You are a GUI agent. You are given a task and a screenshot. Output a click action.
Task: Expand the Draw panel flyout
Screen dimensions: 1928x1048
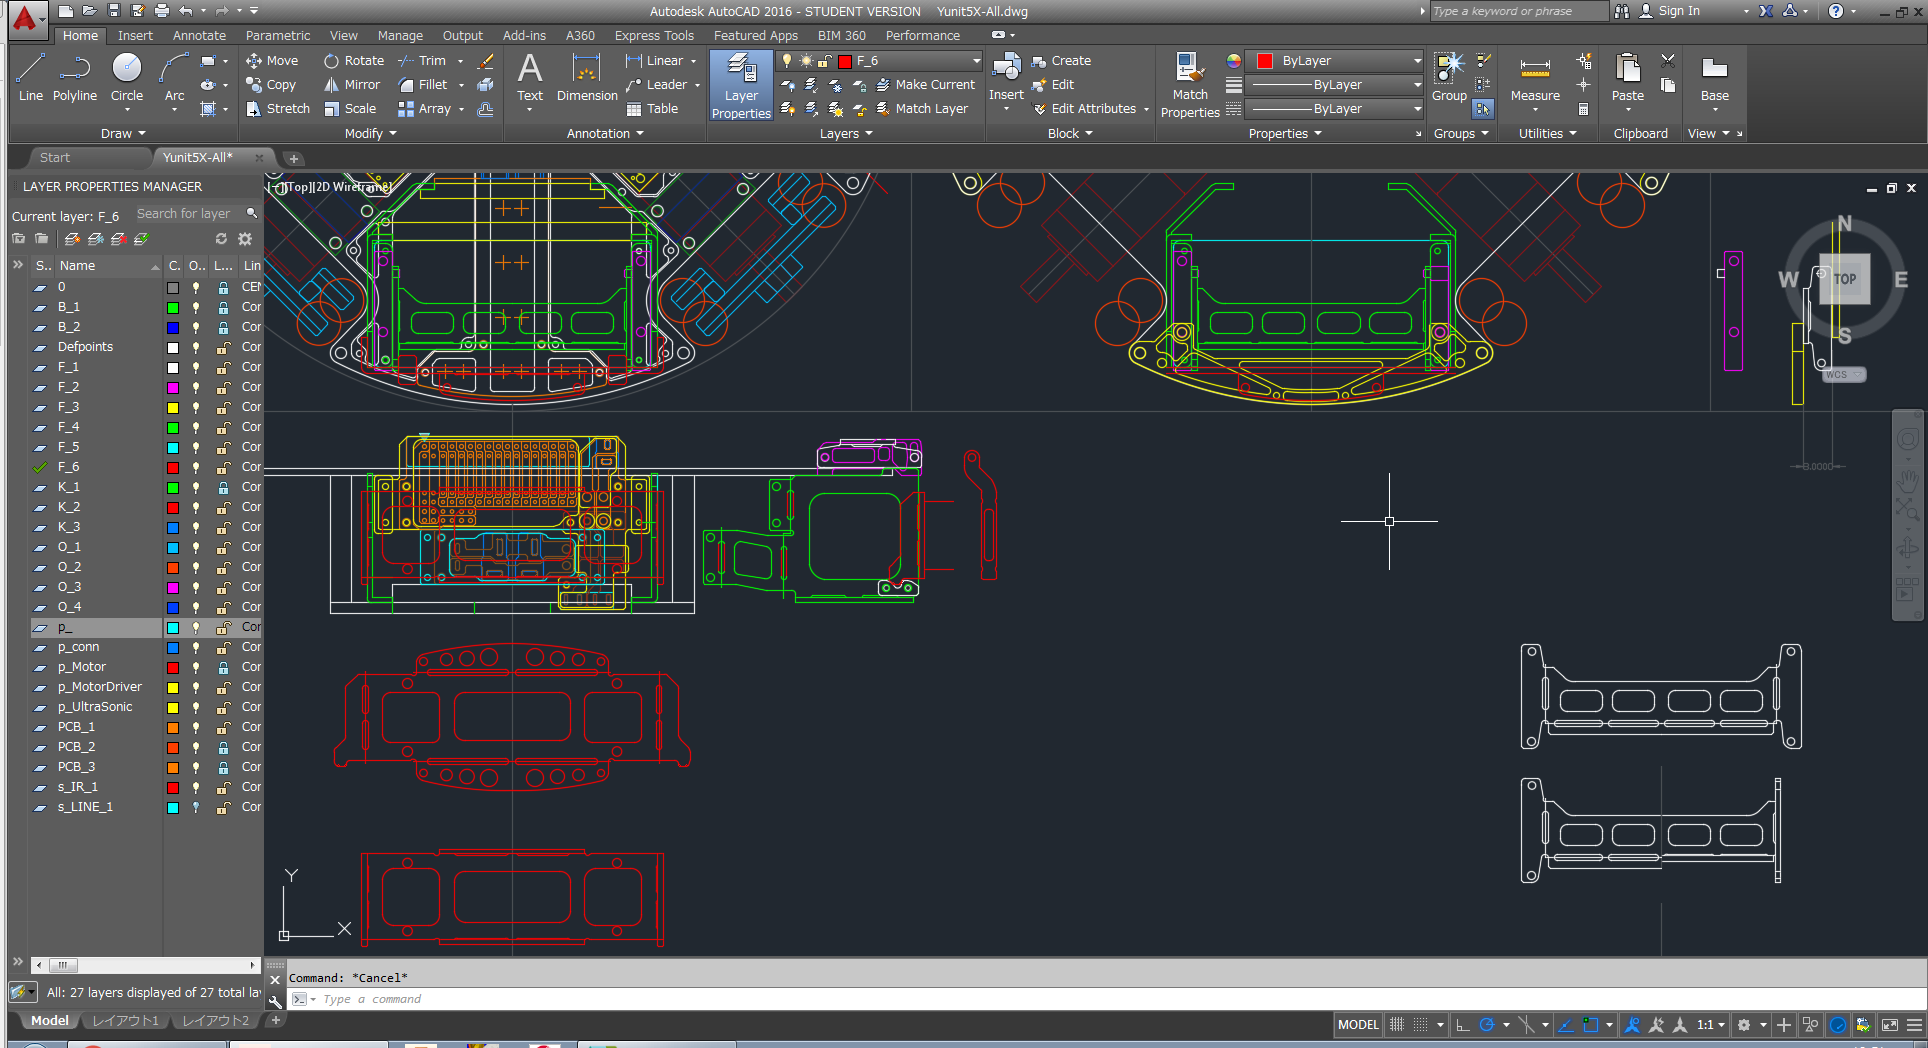click(123, 133)
